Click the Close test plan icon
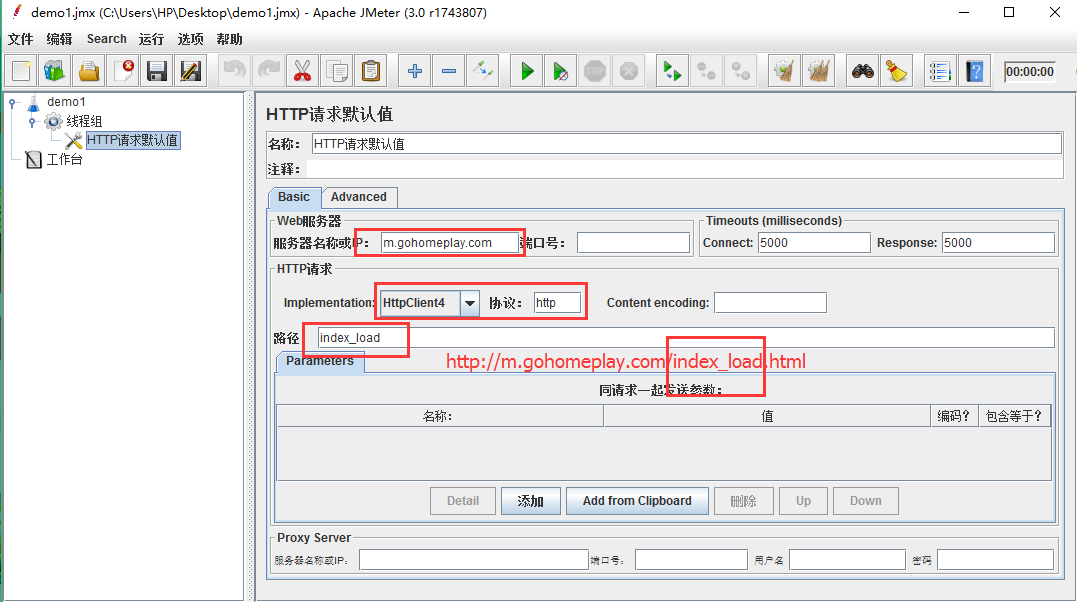 123,71
